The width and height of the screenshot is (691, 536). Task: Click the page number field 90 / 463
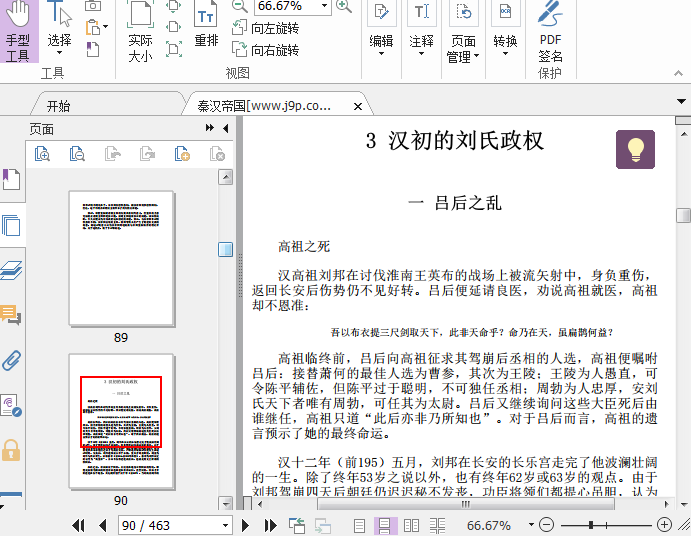tap(170, 525)
